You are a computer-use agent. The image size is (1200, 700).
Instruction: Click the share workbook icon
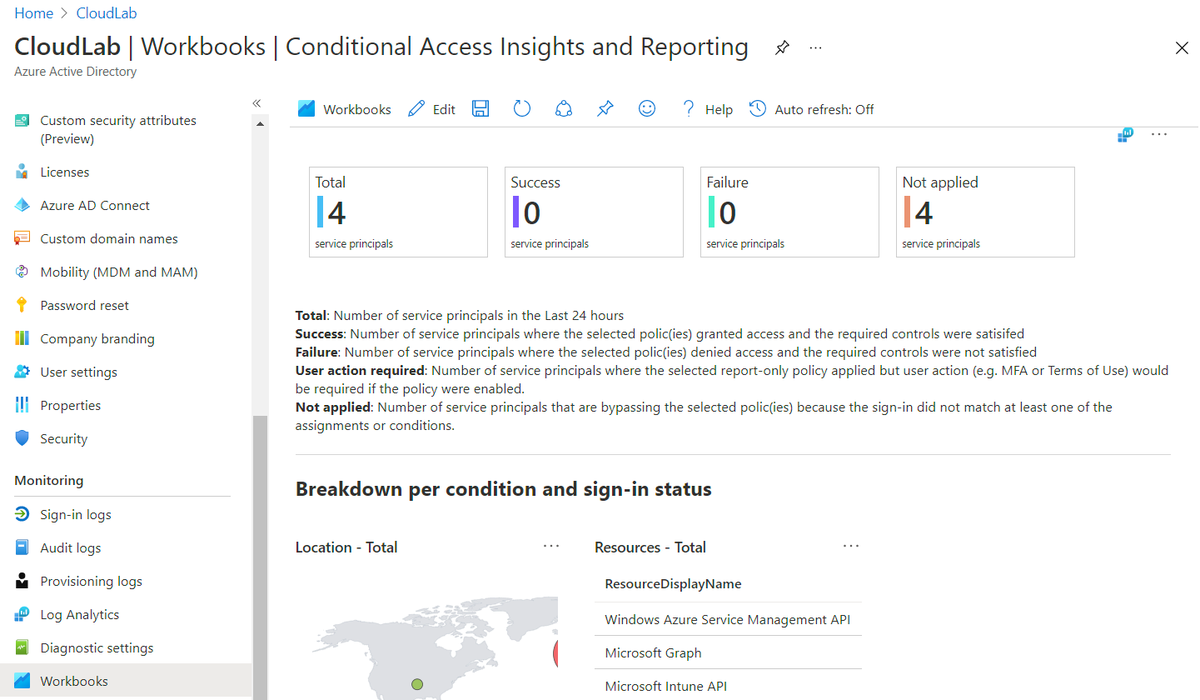click(564, 109)
